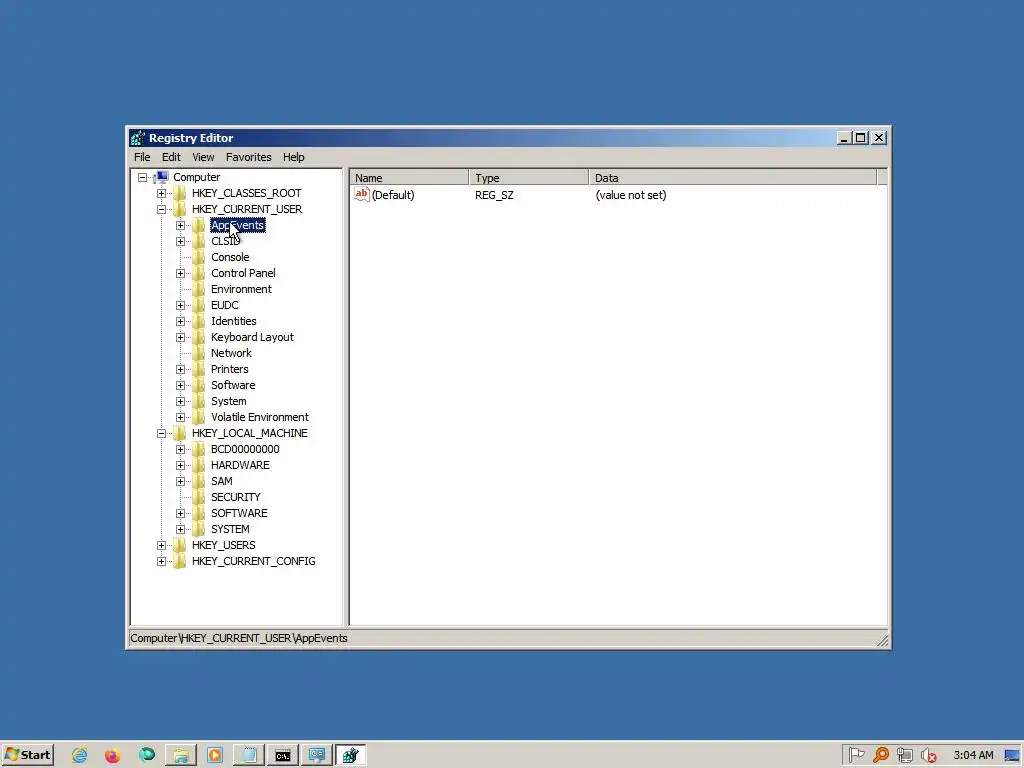
Task: Select the BCD00000000 key label
Action: pos(245,449)
